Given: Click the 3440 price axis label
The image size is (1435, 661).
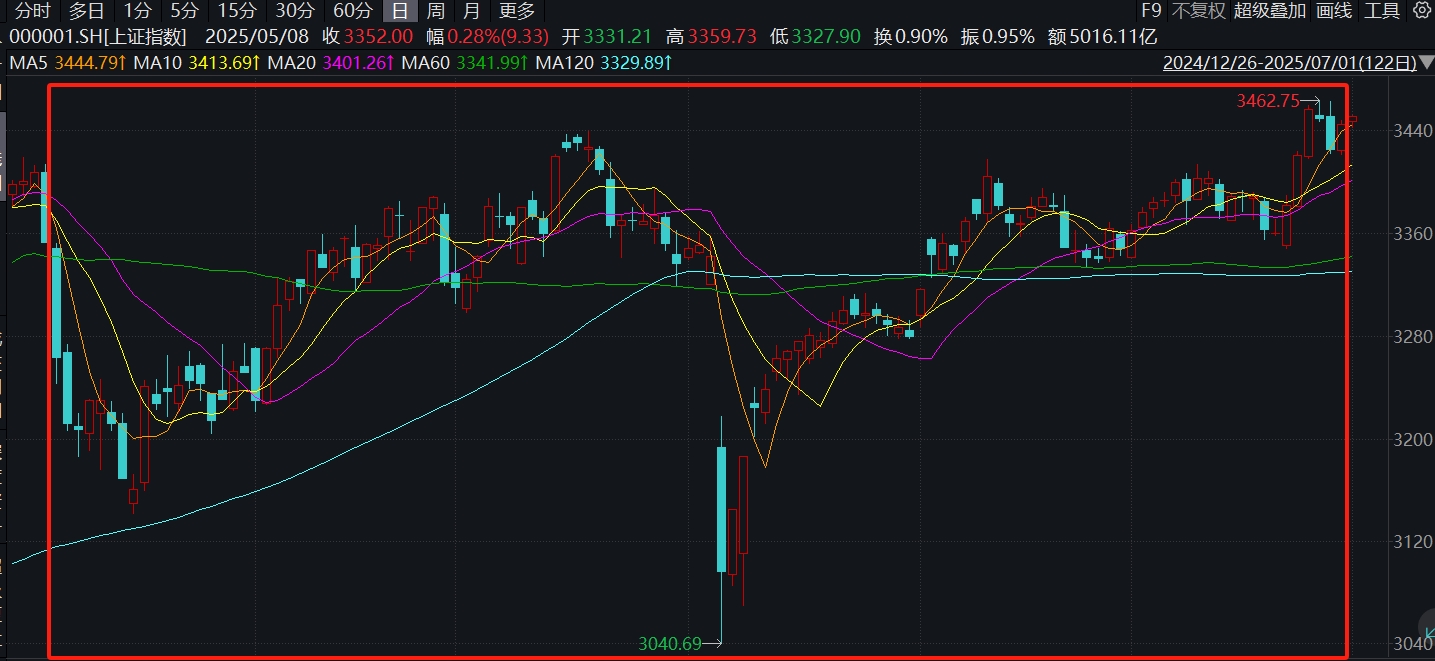Looking at the screenshot, I should [x=1413, y=130].
